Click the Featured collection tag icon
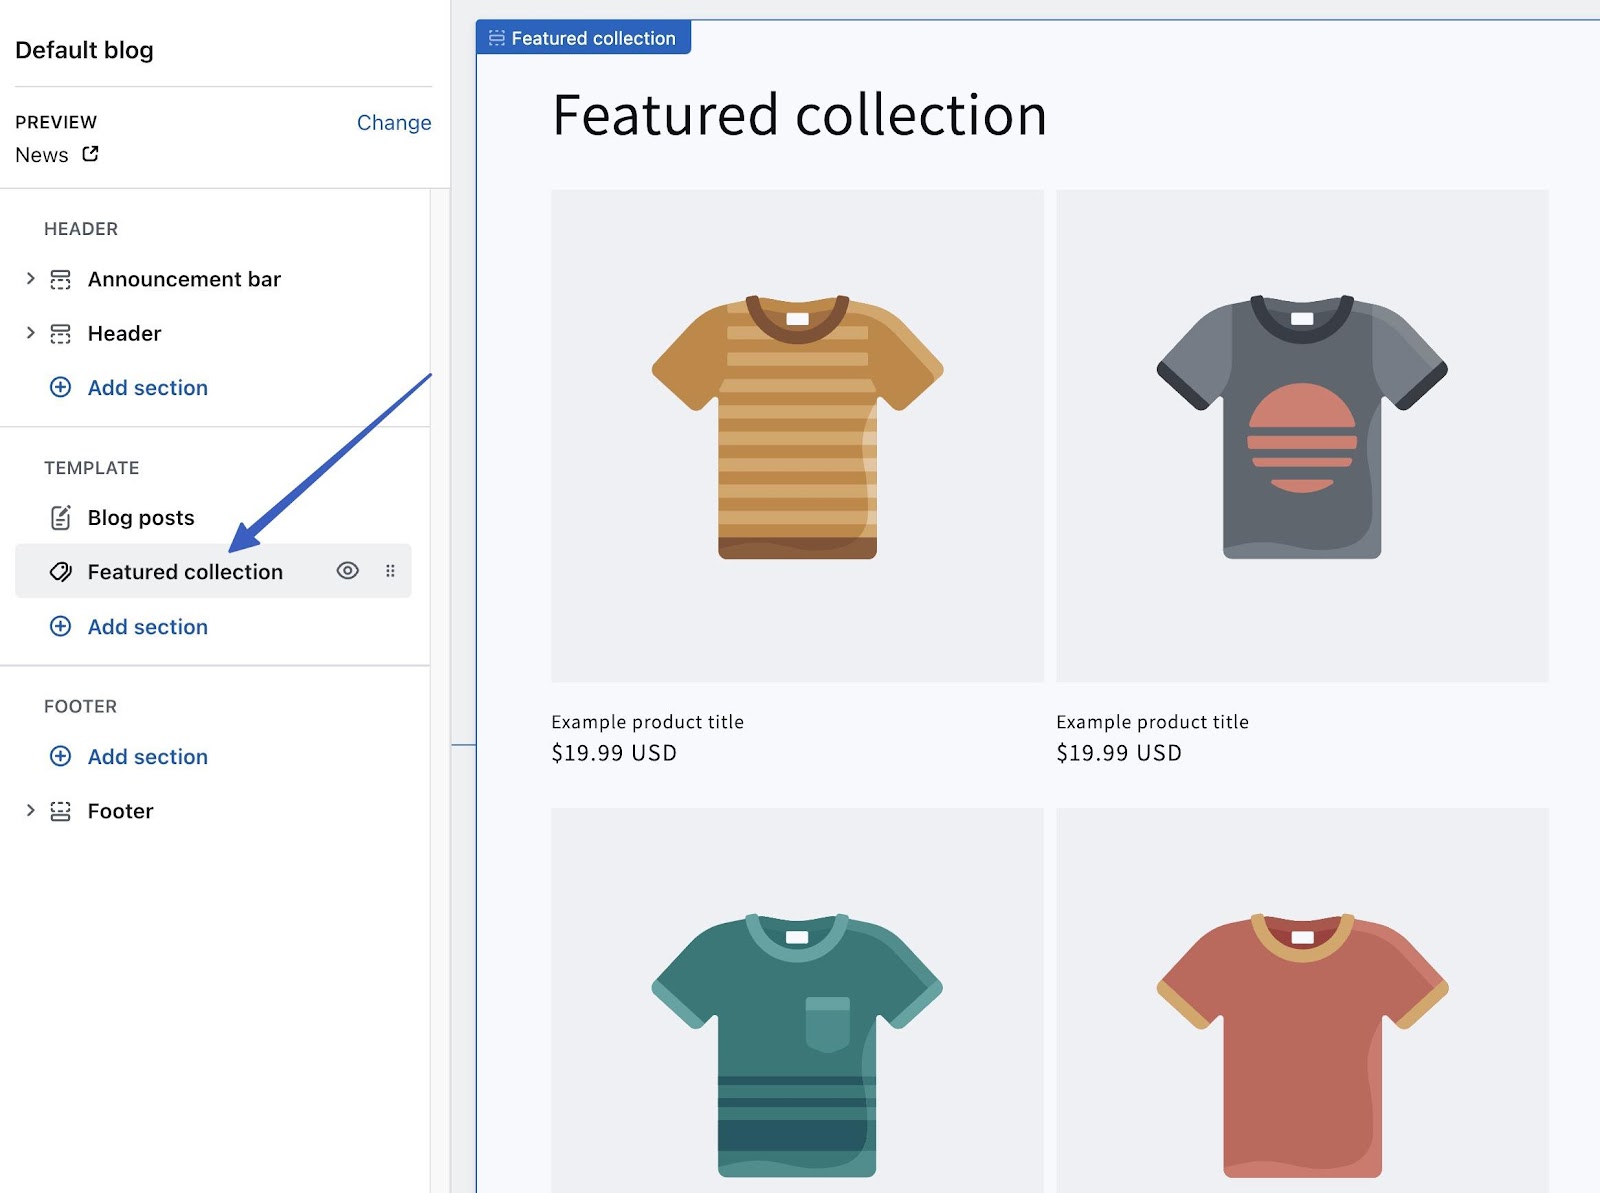 click(x=61, y=571)
